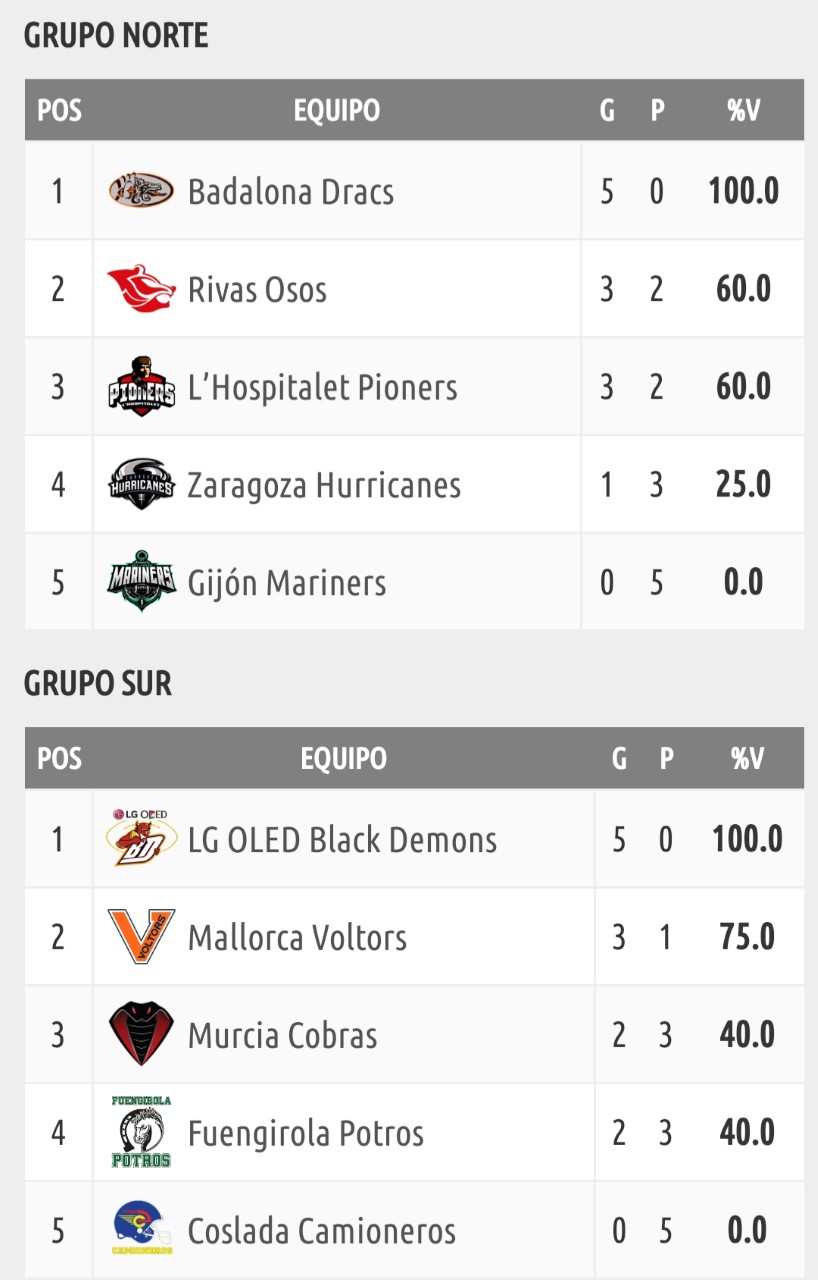Sort Grupo Sur by POS column header
Viewport: 818px width, 1280px height.
click(59, 758)
